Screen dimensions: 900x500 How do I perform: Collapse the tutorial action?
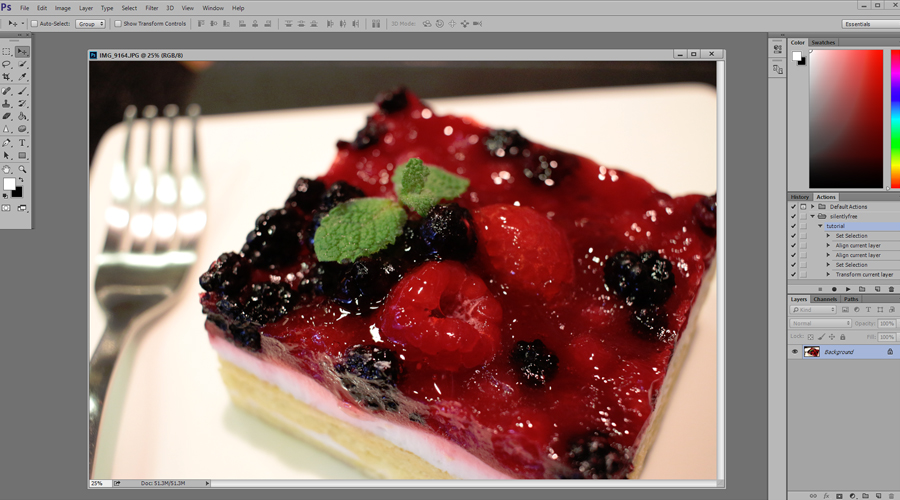821,226
